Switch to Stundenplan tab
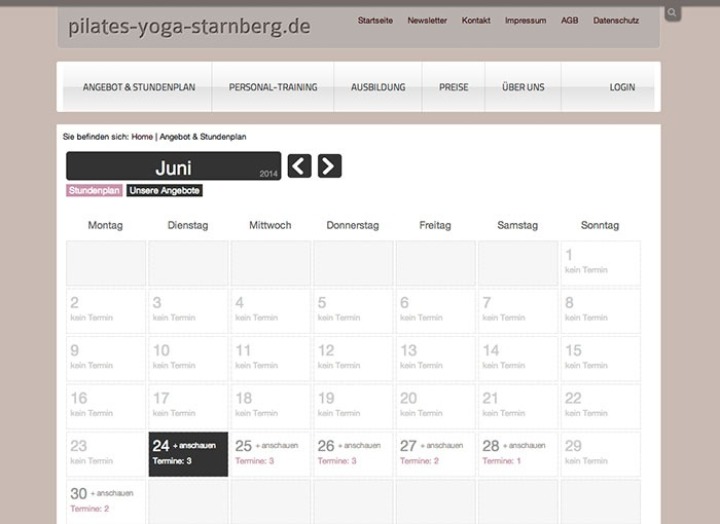Screen dimensions: 720x524 pyautogui.click(x=95, y=190)
